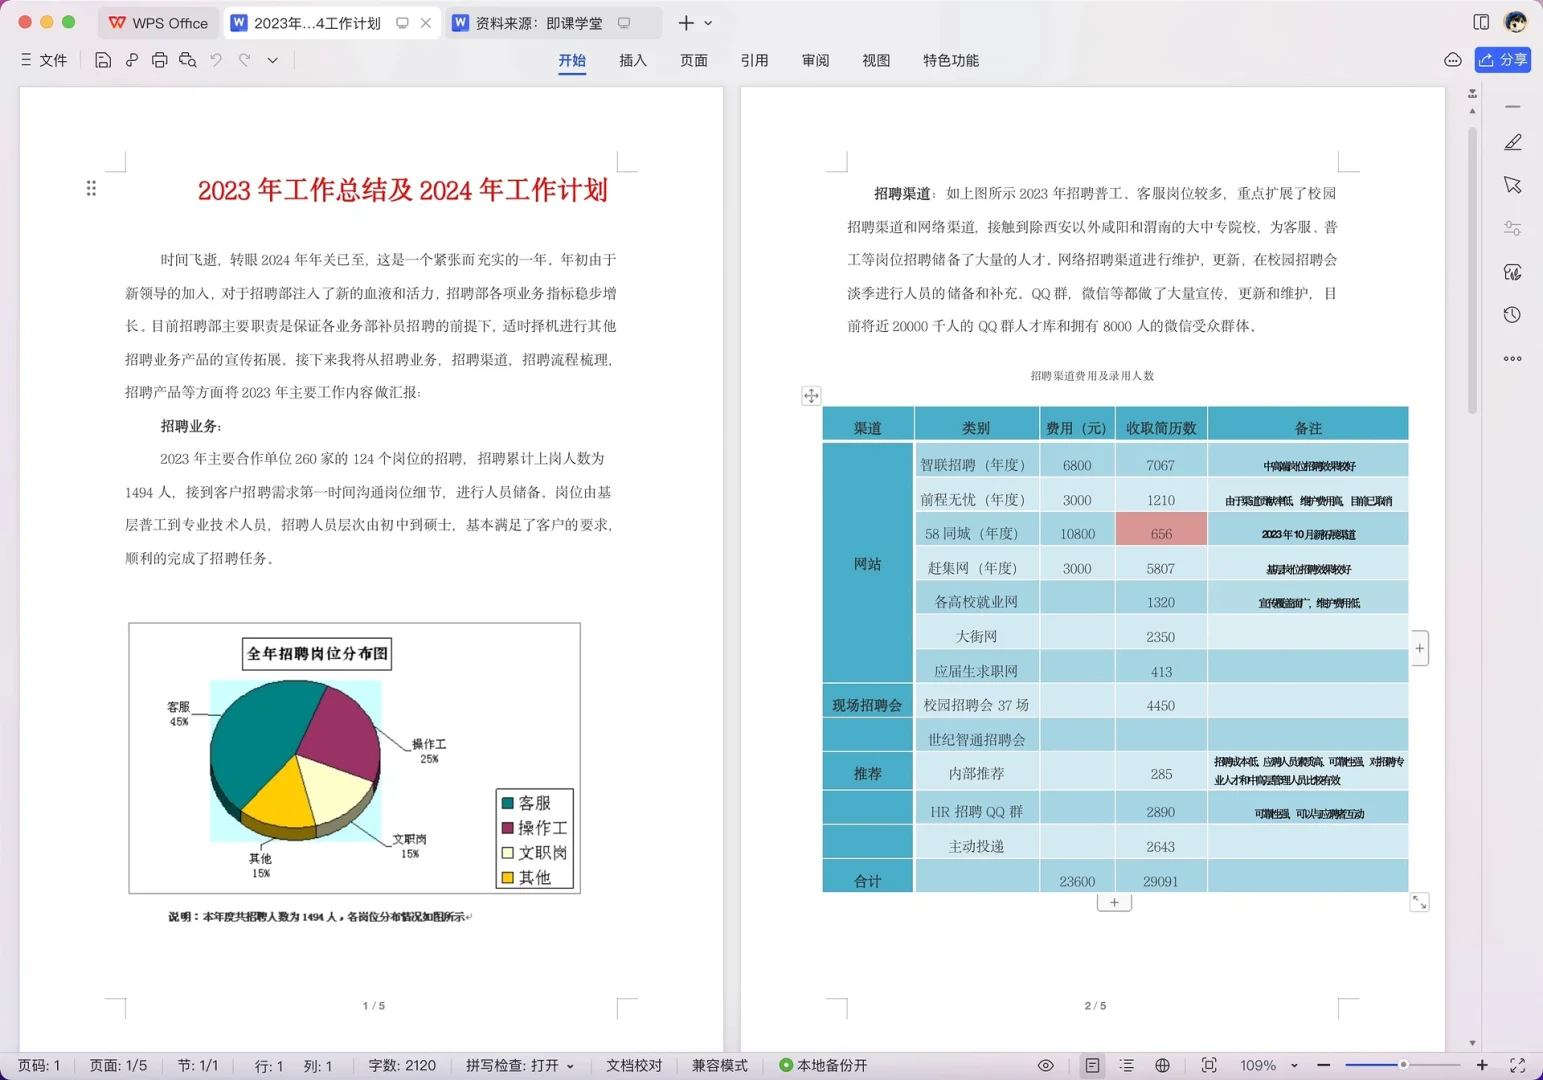
Task: Click the screen icon on the 资料来源 tab
Action: click(x=624, y=23)
